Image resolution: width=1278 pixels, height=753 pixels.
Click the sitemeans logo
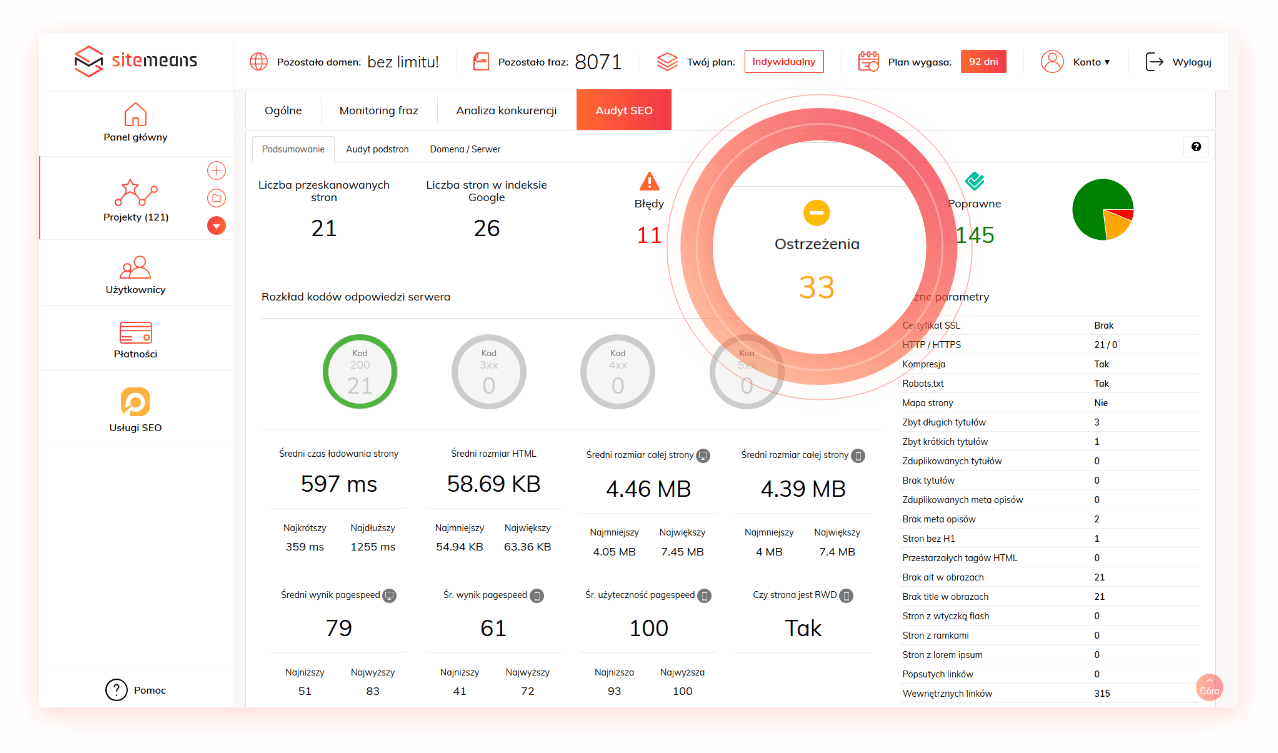pyautogui.click(x=136, y=61)
